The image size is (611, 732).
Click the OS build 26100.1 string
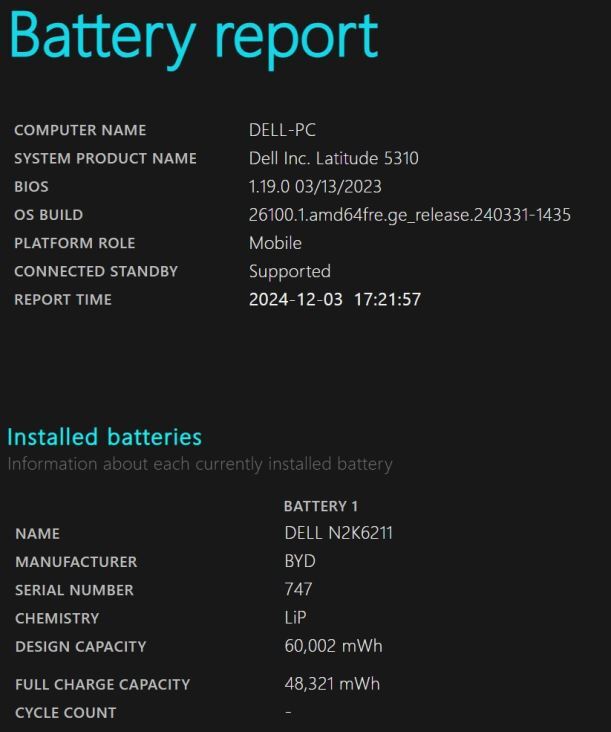409,215
